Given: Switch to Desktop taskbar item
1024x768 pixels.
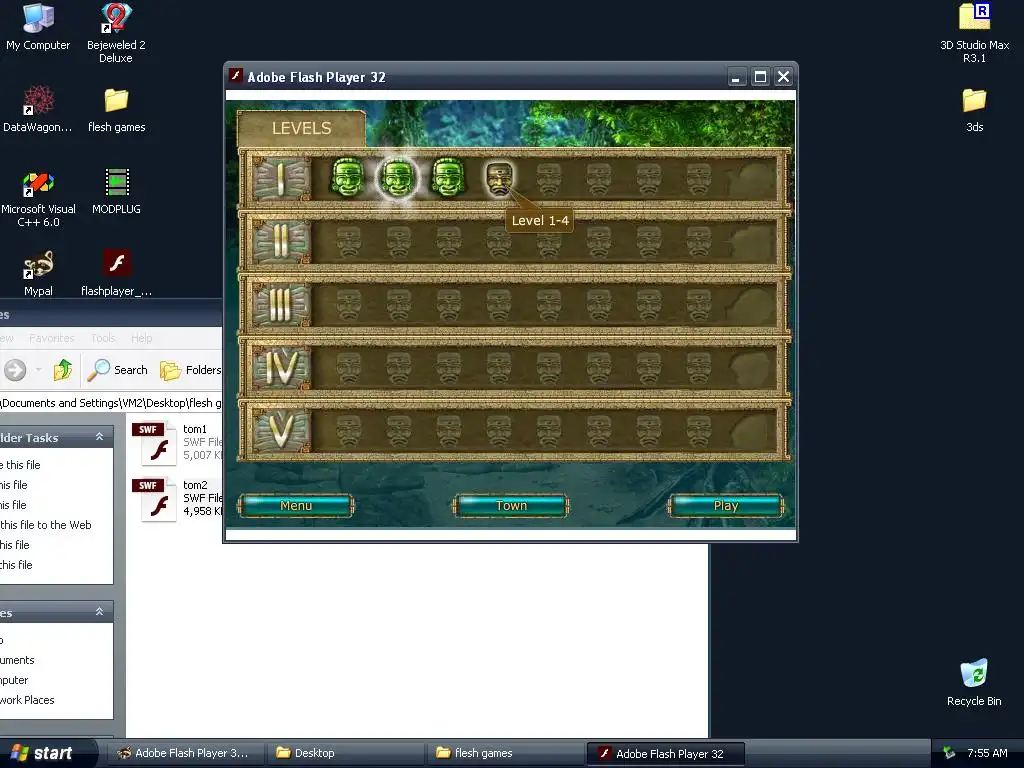Looking at the screenshot, I should [x=346, y=753].
